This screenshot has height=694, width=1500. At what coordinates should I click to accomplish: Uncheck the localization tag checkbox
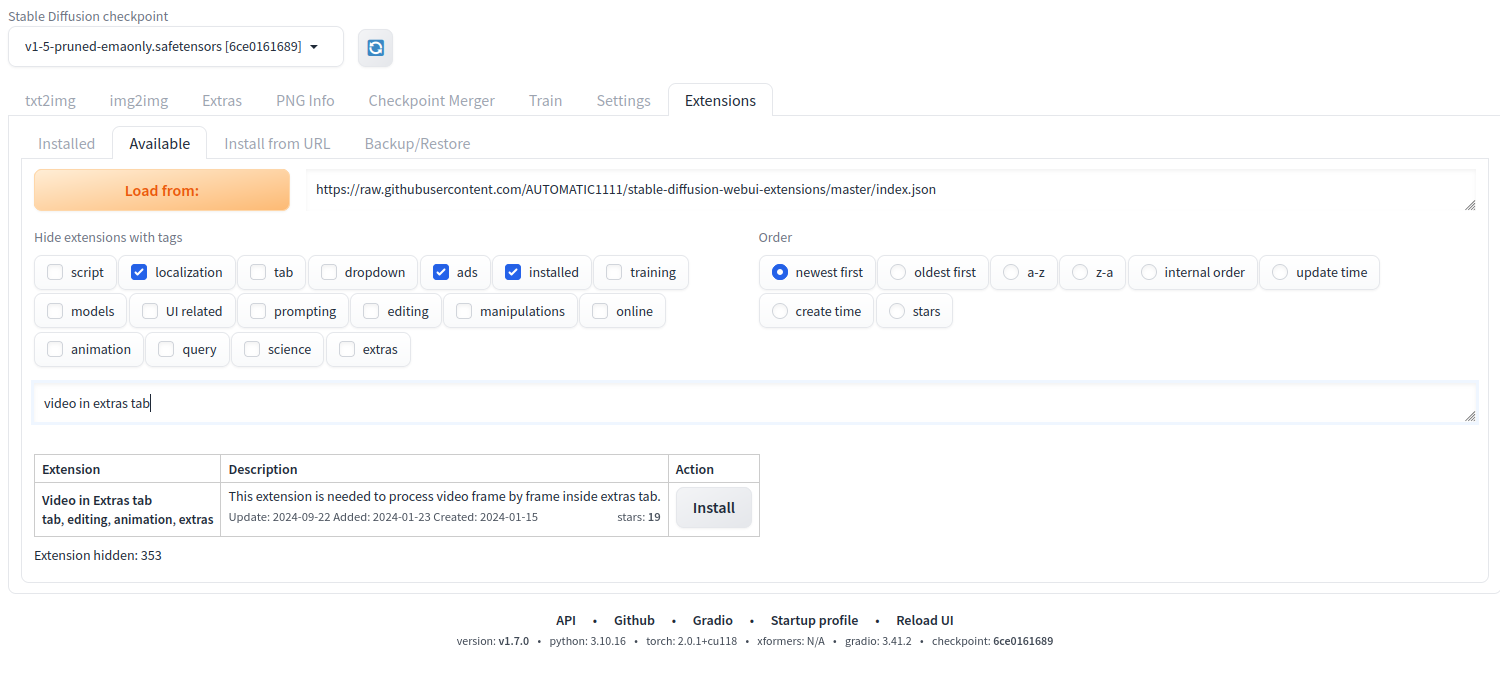[139, 272]
